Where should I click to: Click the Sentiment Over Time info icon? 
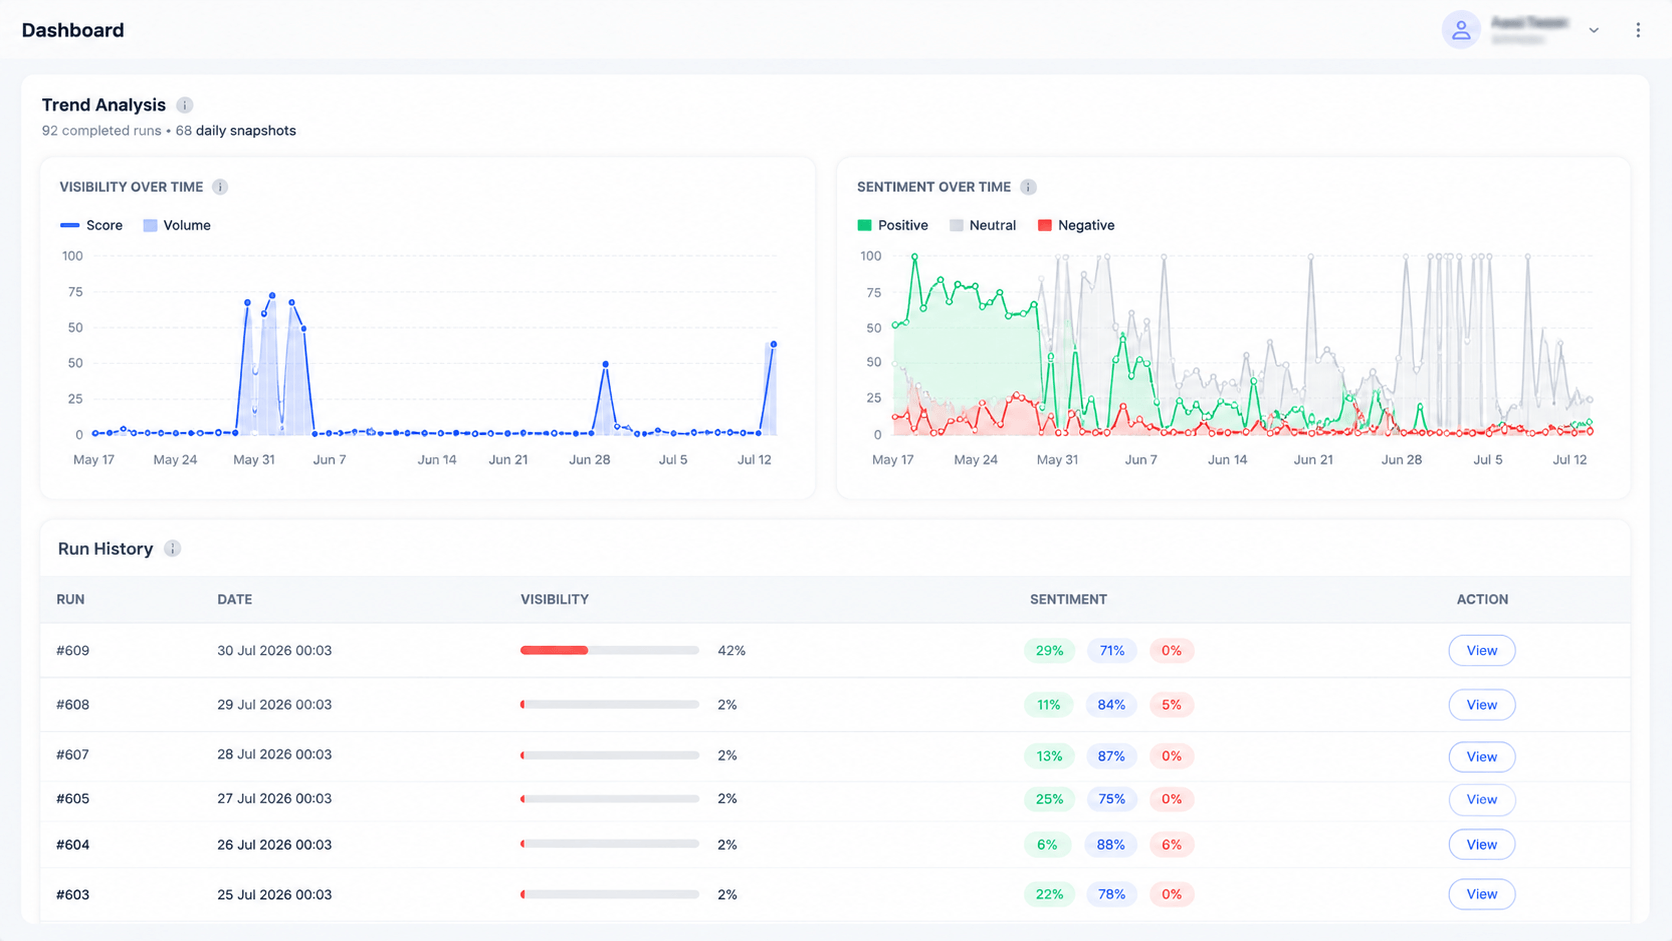(x=1028, y=187)
